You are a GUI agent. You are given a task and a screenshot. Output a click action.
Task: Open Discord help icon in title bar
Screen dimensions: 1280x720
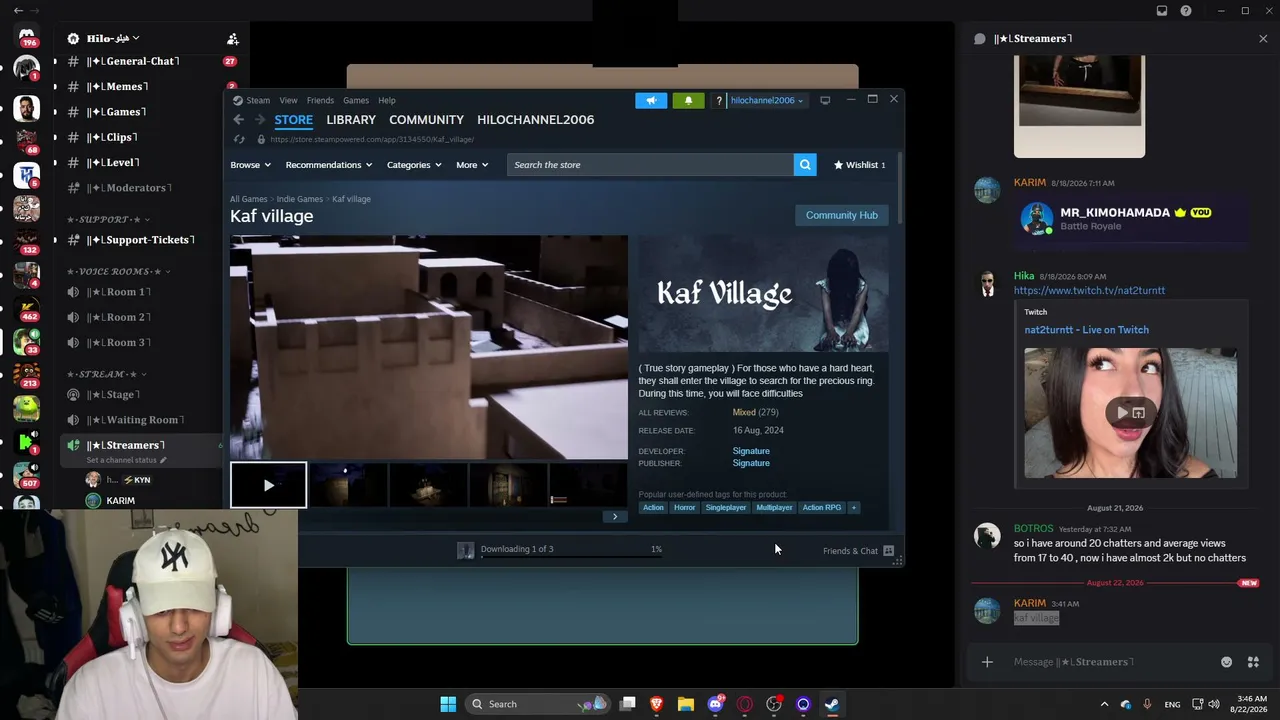(x=1186, y=11)
